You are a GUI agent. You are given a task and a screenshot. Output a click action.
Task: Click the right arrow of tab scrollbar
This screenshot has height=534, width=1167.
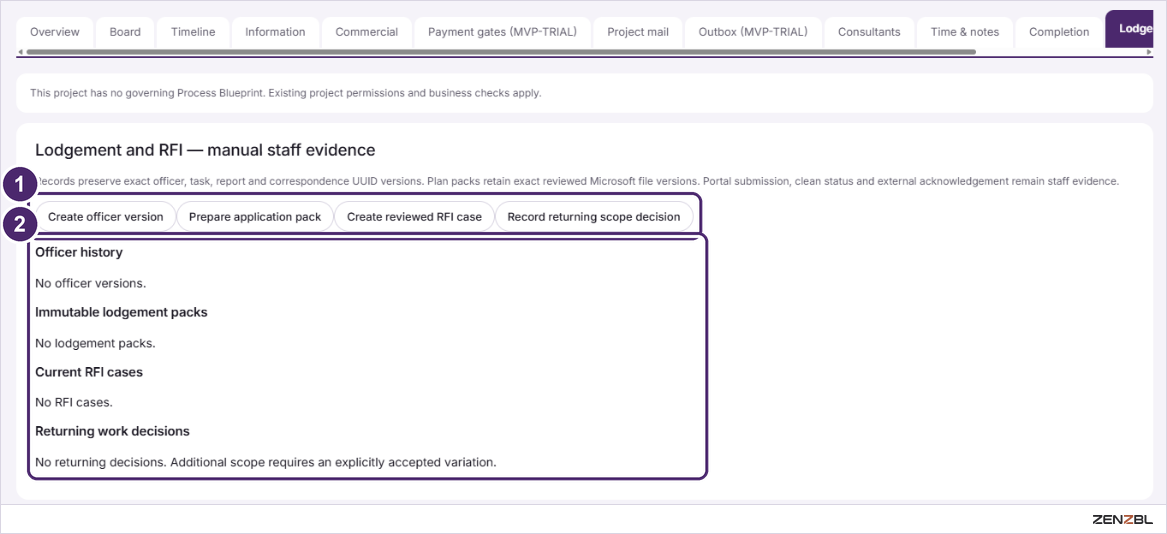1150,52
